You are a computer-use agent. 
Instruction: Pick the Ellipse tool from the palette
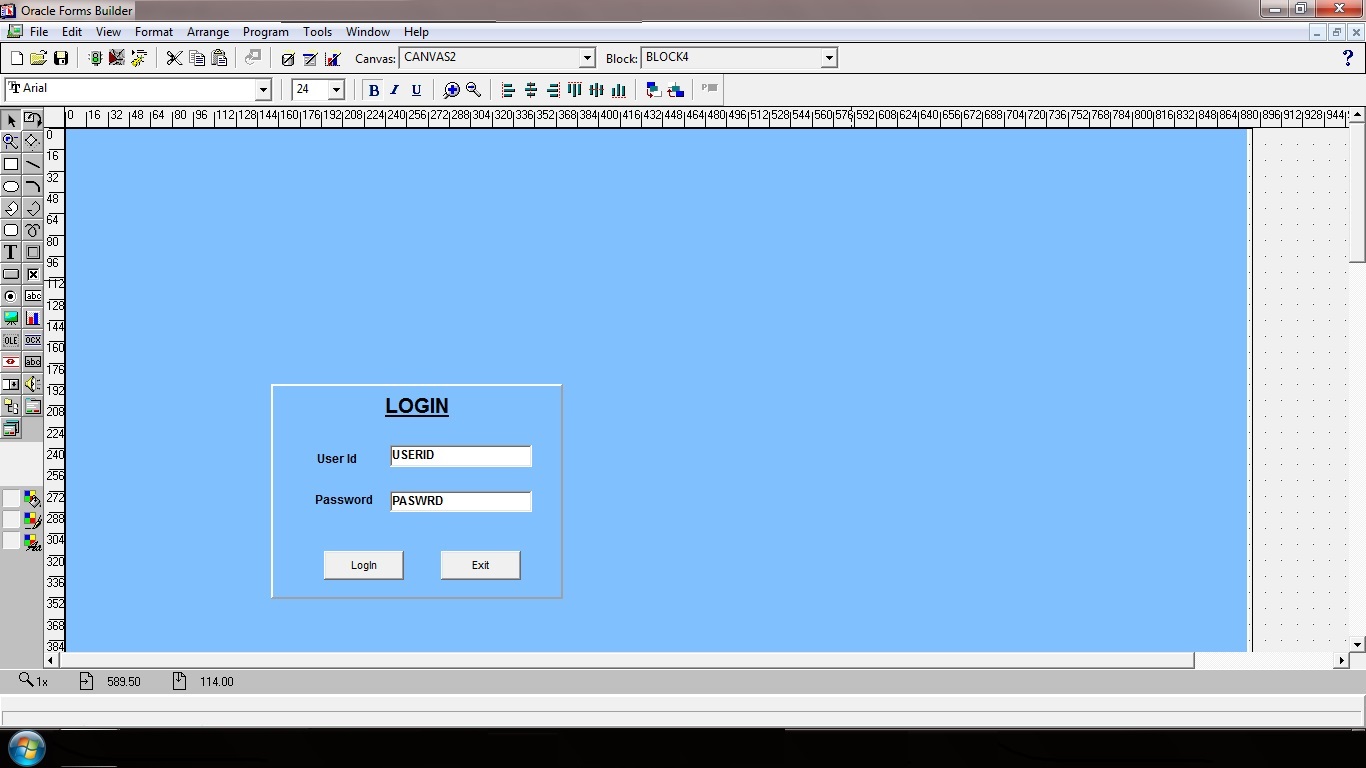tap(10, 186)
